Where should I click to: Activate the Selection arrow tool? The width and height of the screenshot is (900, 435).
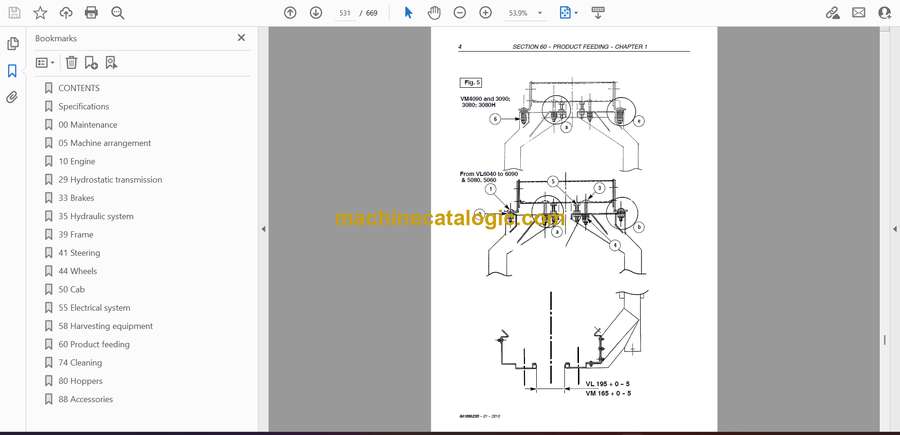point(408,13)
